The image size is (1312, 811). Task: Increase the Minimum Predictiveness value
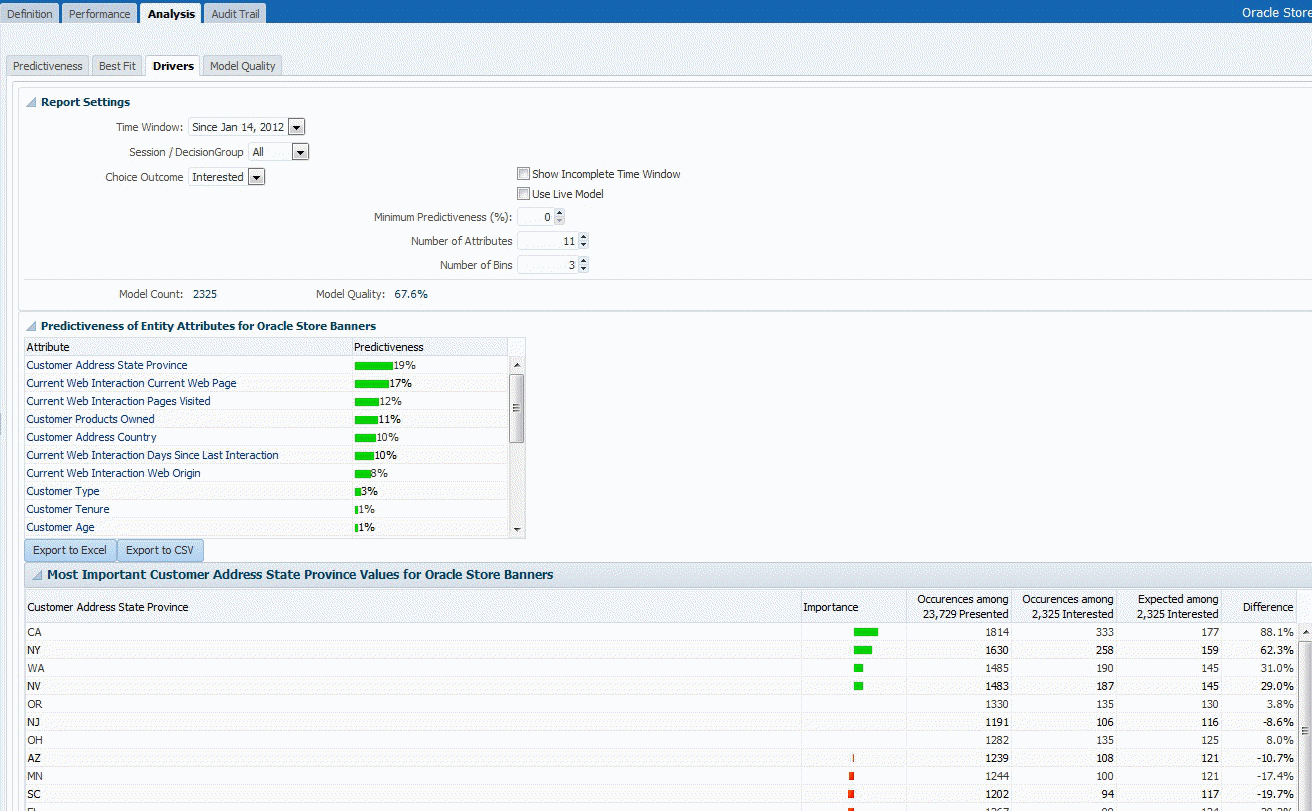[559, 213]
